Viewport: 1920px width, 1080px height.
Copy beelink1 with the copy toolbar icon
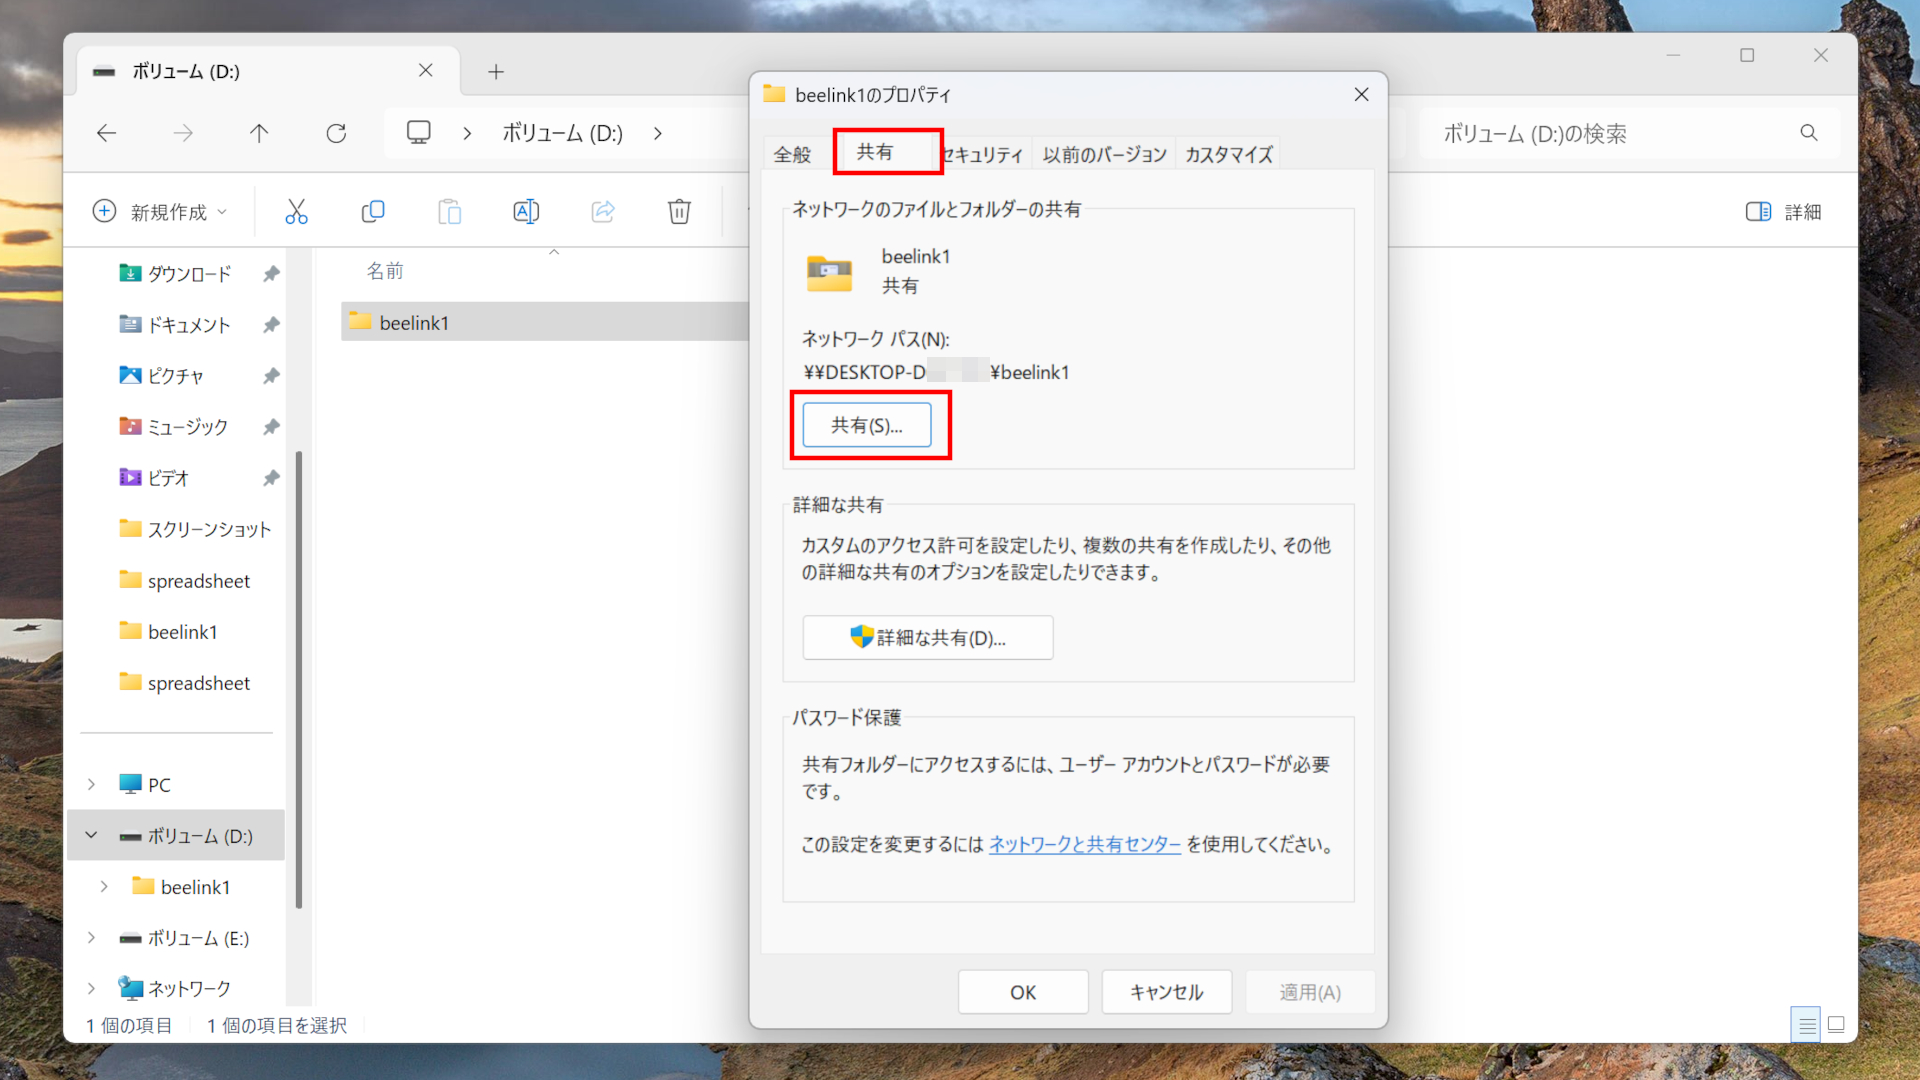[x=373, y=211]
